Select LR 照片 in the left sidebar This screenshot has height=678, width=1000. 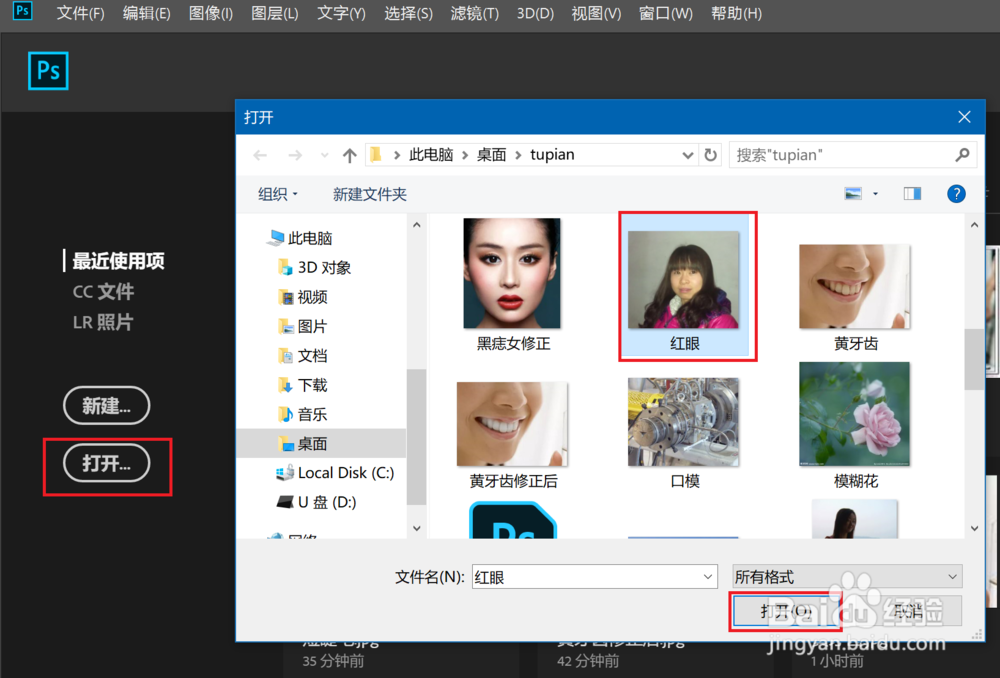coord(103,322)
